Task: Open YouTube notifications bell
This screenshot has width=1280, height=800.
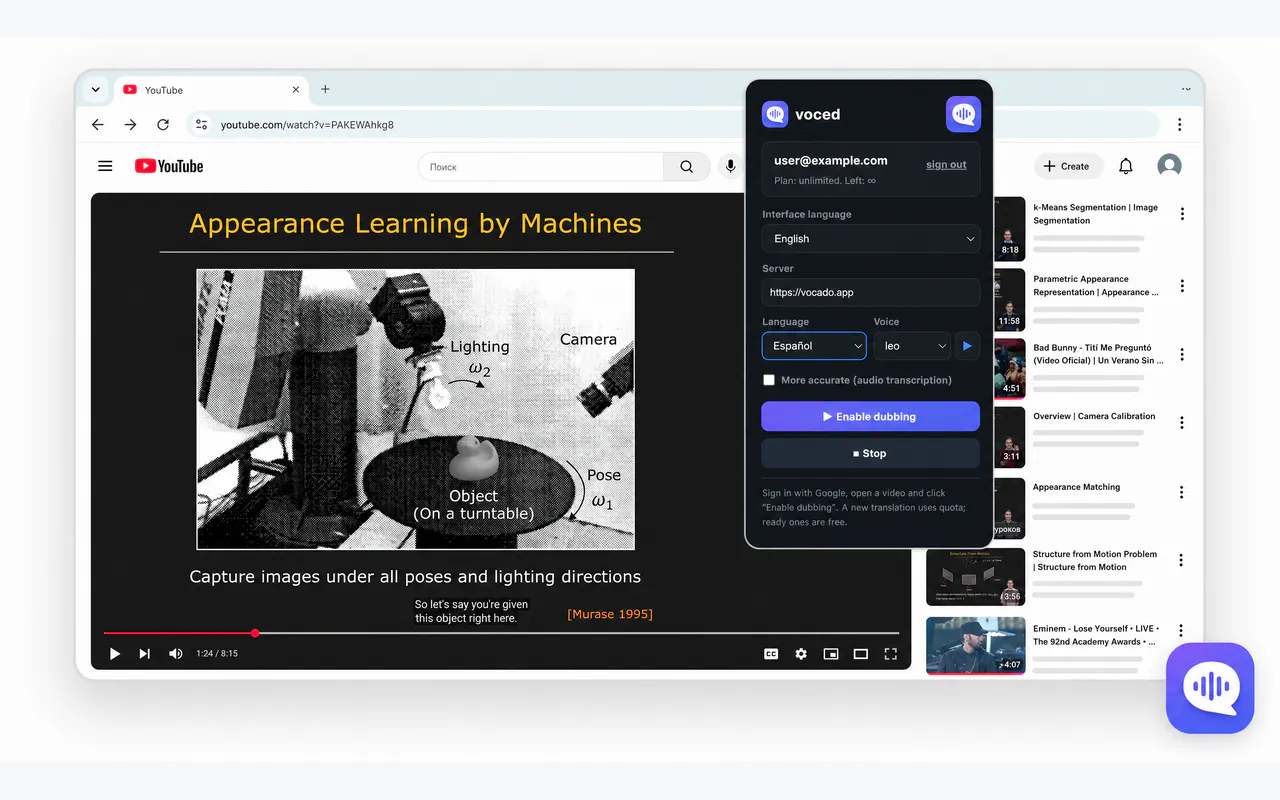Action: point(1126,166)
